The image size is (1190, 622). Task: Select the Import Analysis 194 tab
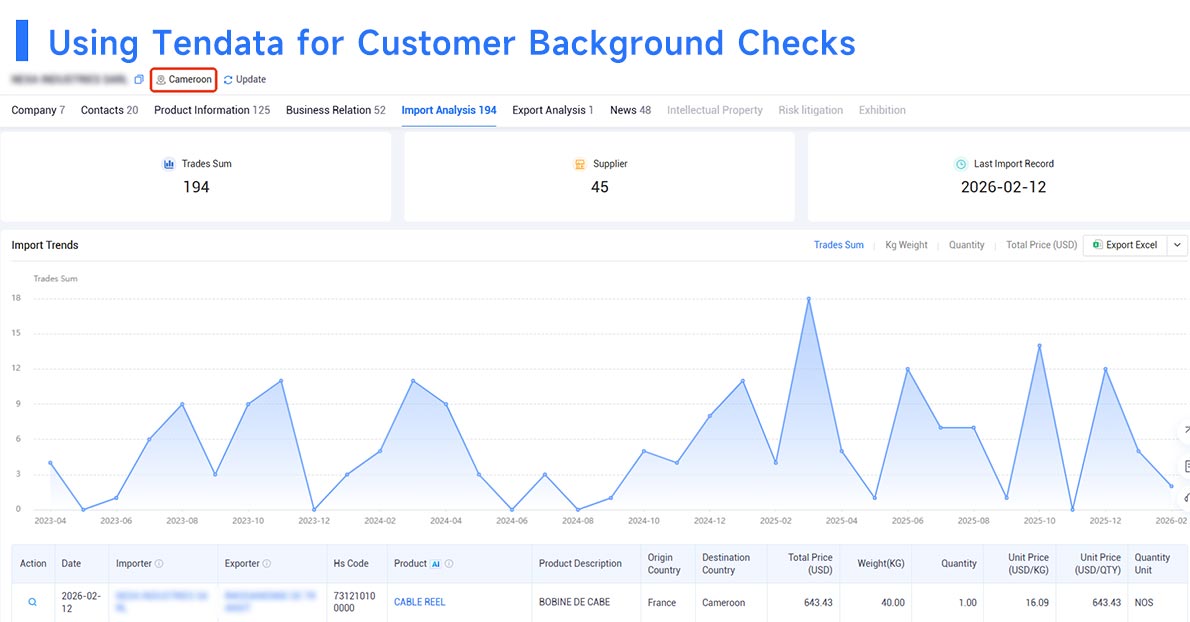coord(449,110)
